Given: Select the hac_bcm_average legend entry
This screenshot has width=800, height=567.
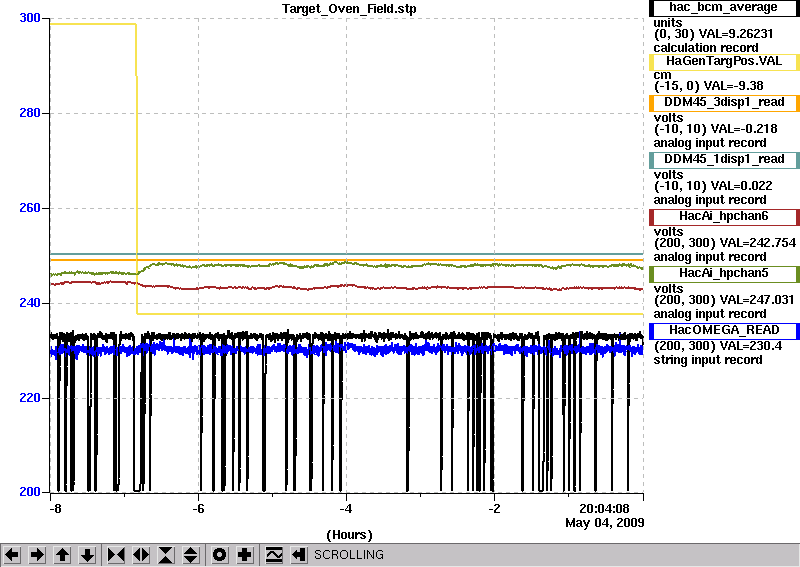Looking at the screenshot, I should (x=723, y=8).
